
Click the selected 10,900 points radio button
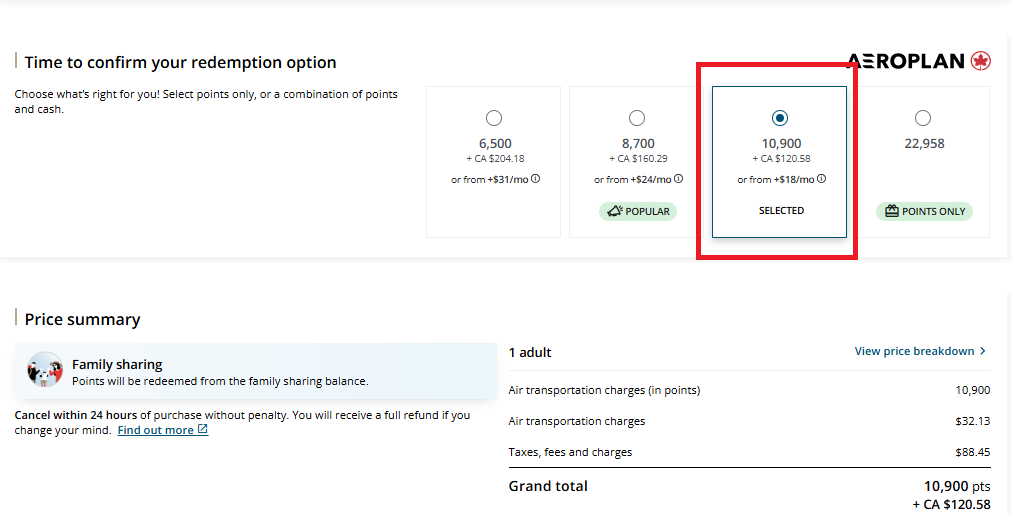click(x=780, y=118)
